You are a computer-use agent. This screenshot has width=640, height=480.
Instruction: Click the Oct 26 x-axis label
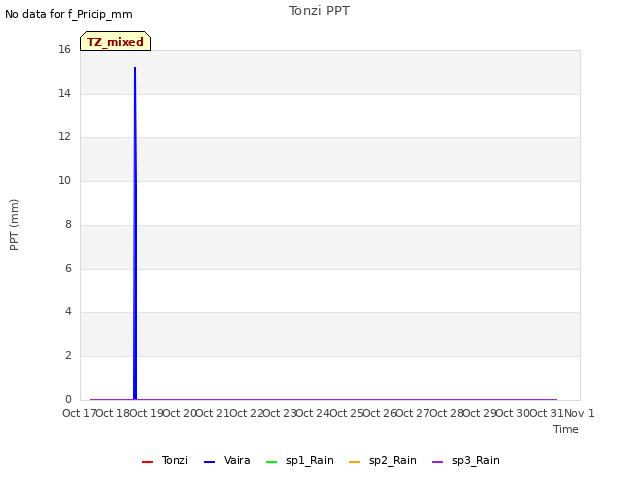pyautogui.click(x=380, y=413)
